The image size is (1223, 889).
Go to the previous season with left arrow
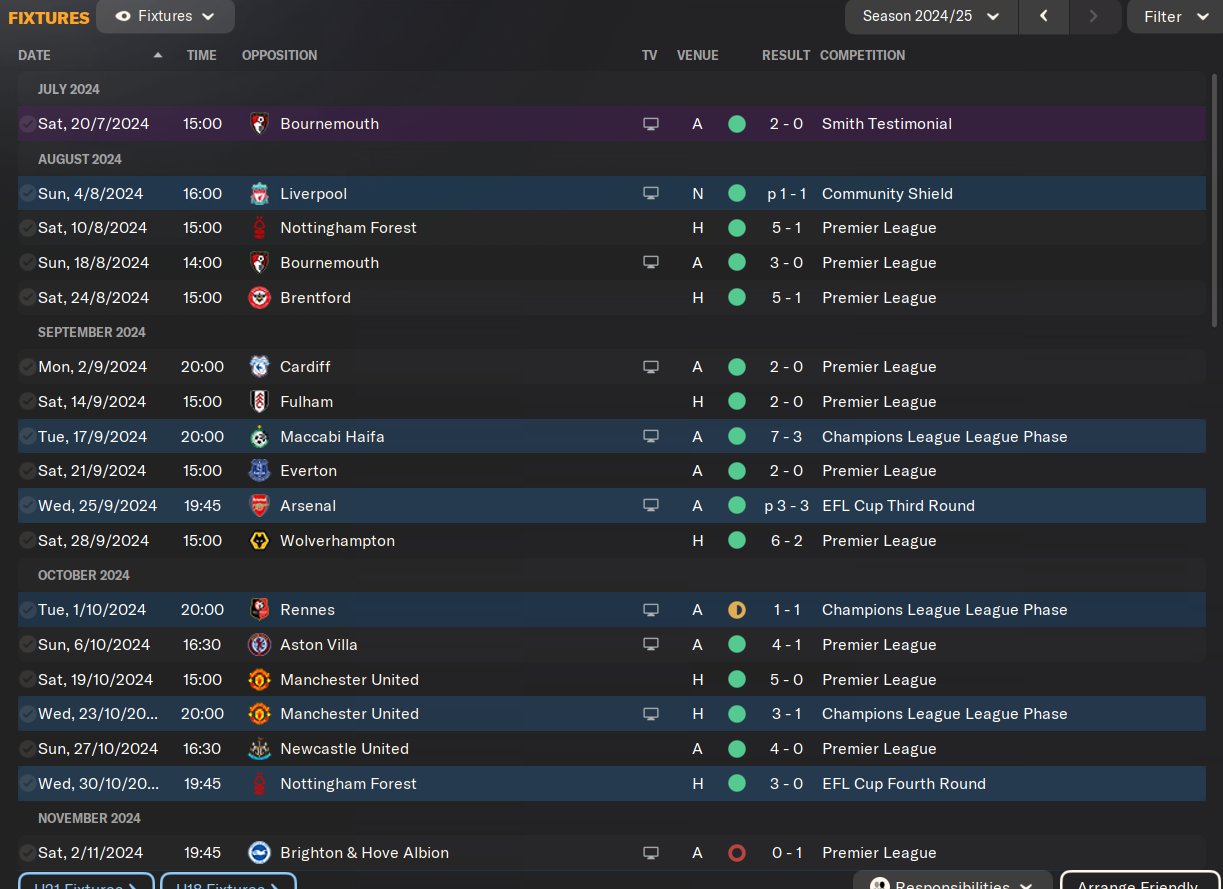[1044, 17]
